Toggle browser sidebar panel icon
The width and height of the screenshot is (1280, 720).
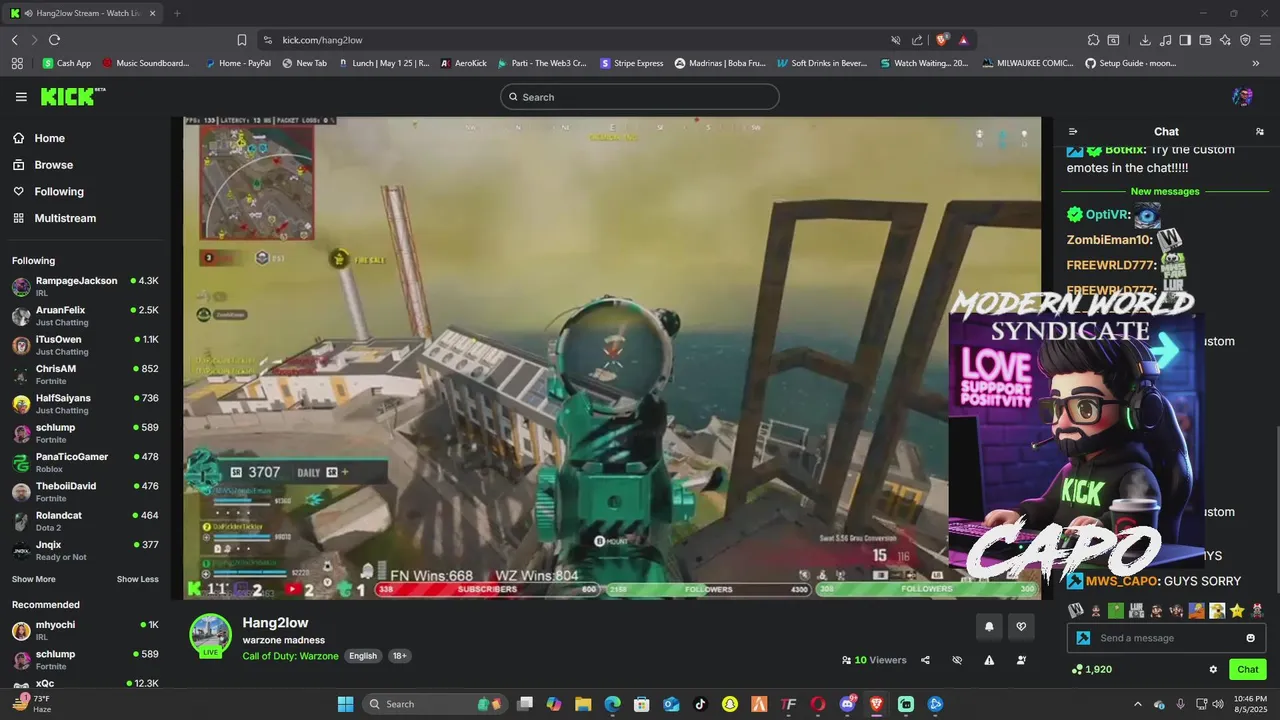click(x=1185, y=40)
